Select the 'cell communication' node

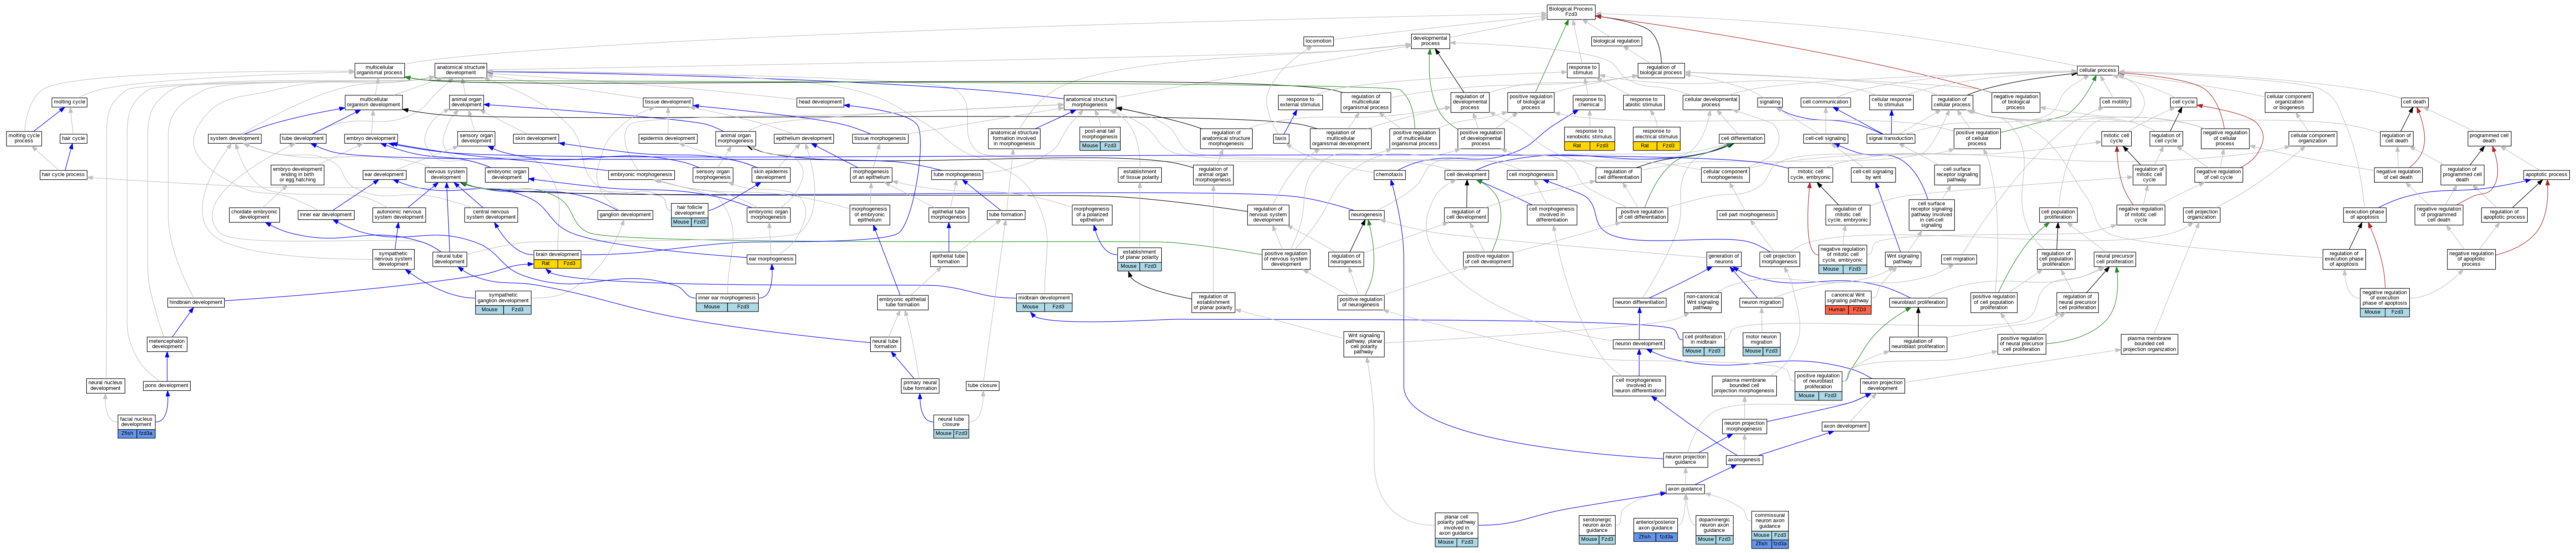tap(1825, 102)
